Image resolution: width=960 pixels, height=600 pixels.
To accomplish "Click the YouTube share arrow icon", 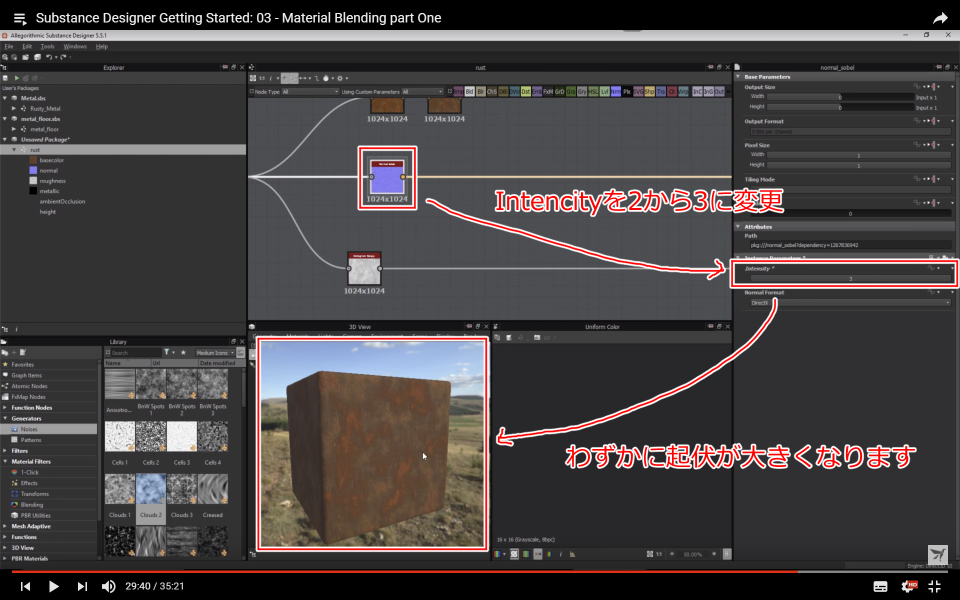I will click(x=940, y=18).
